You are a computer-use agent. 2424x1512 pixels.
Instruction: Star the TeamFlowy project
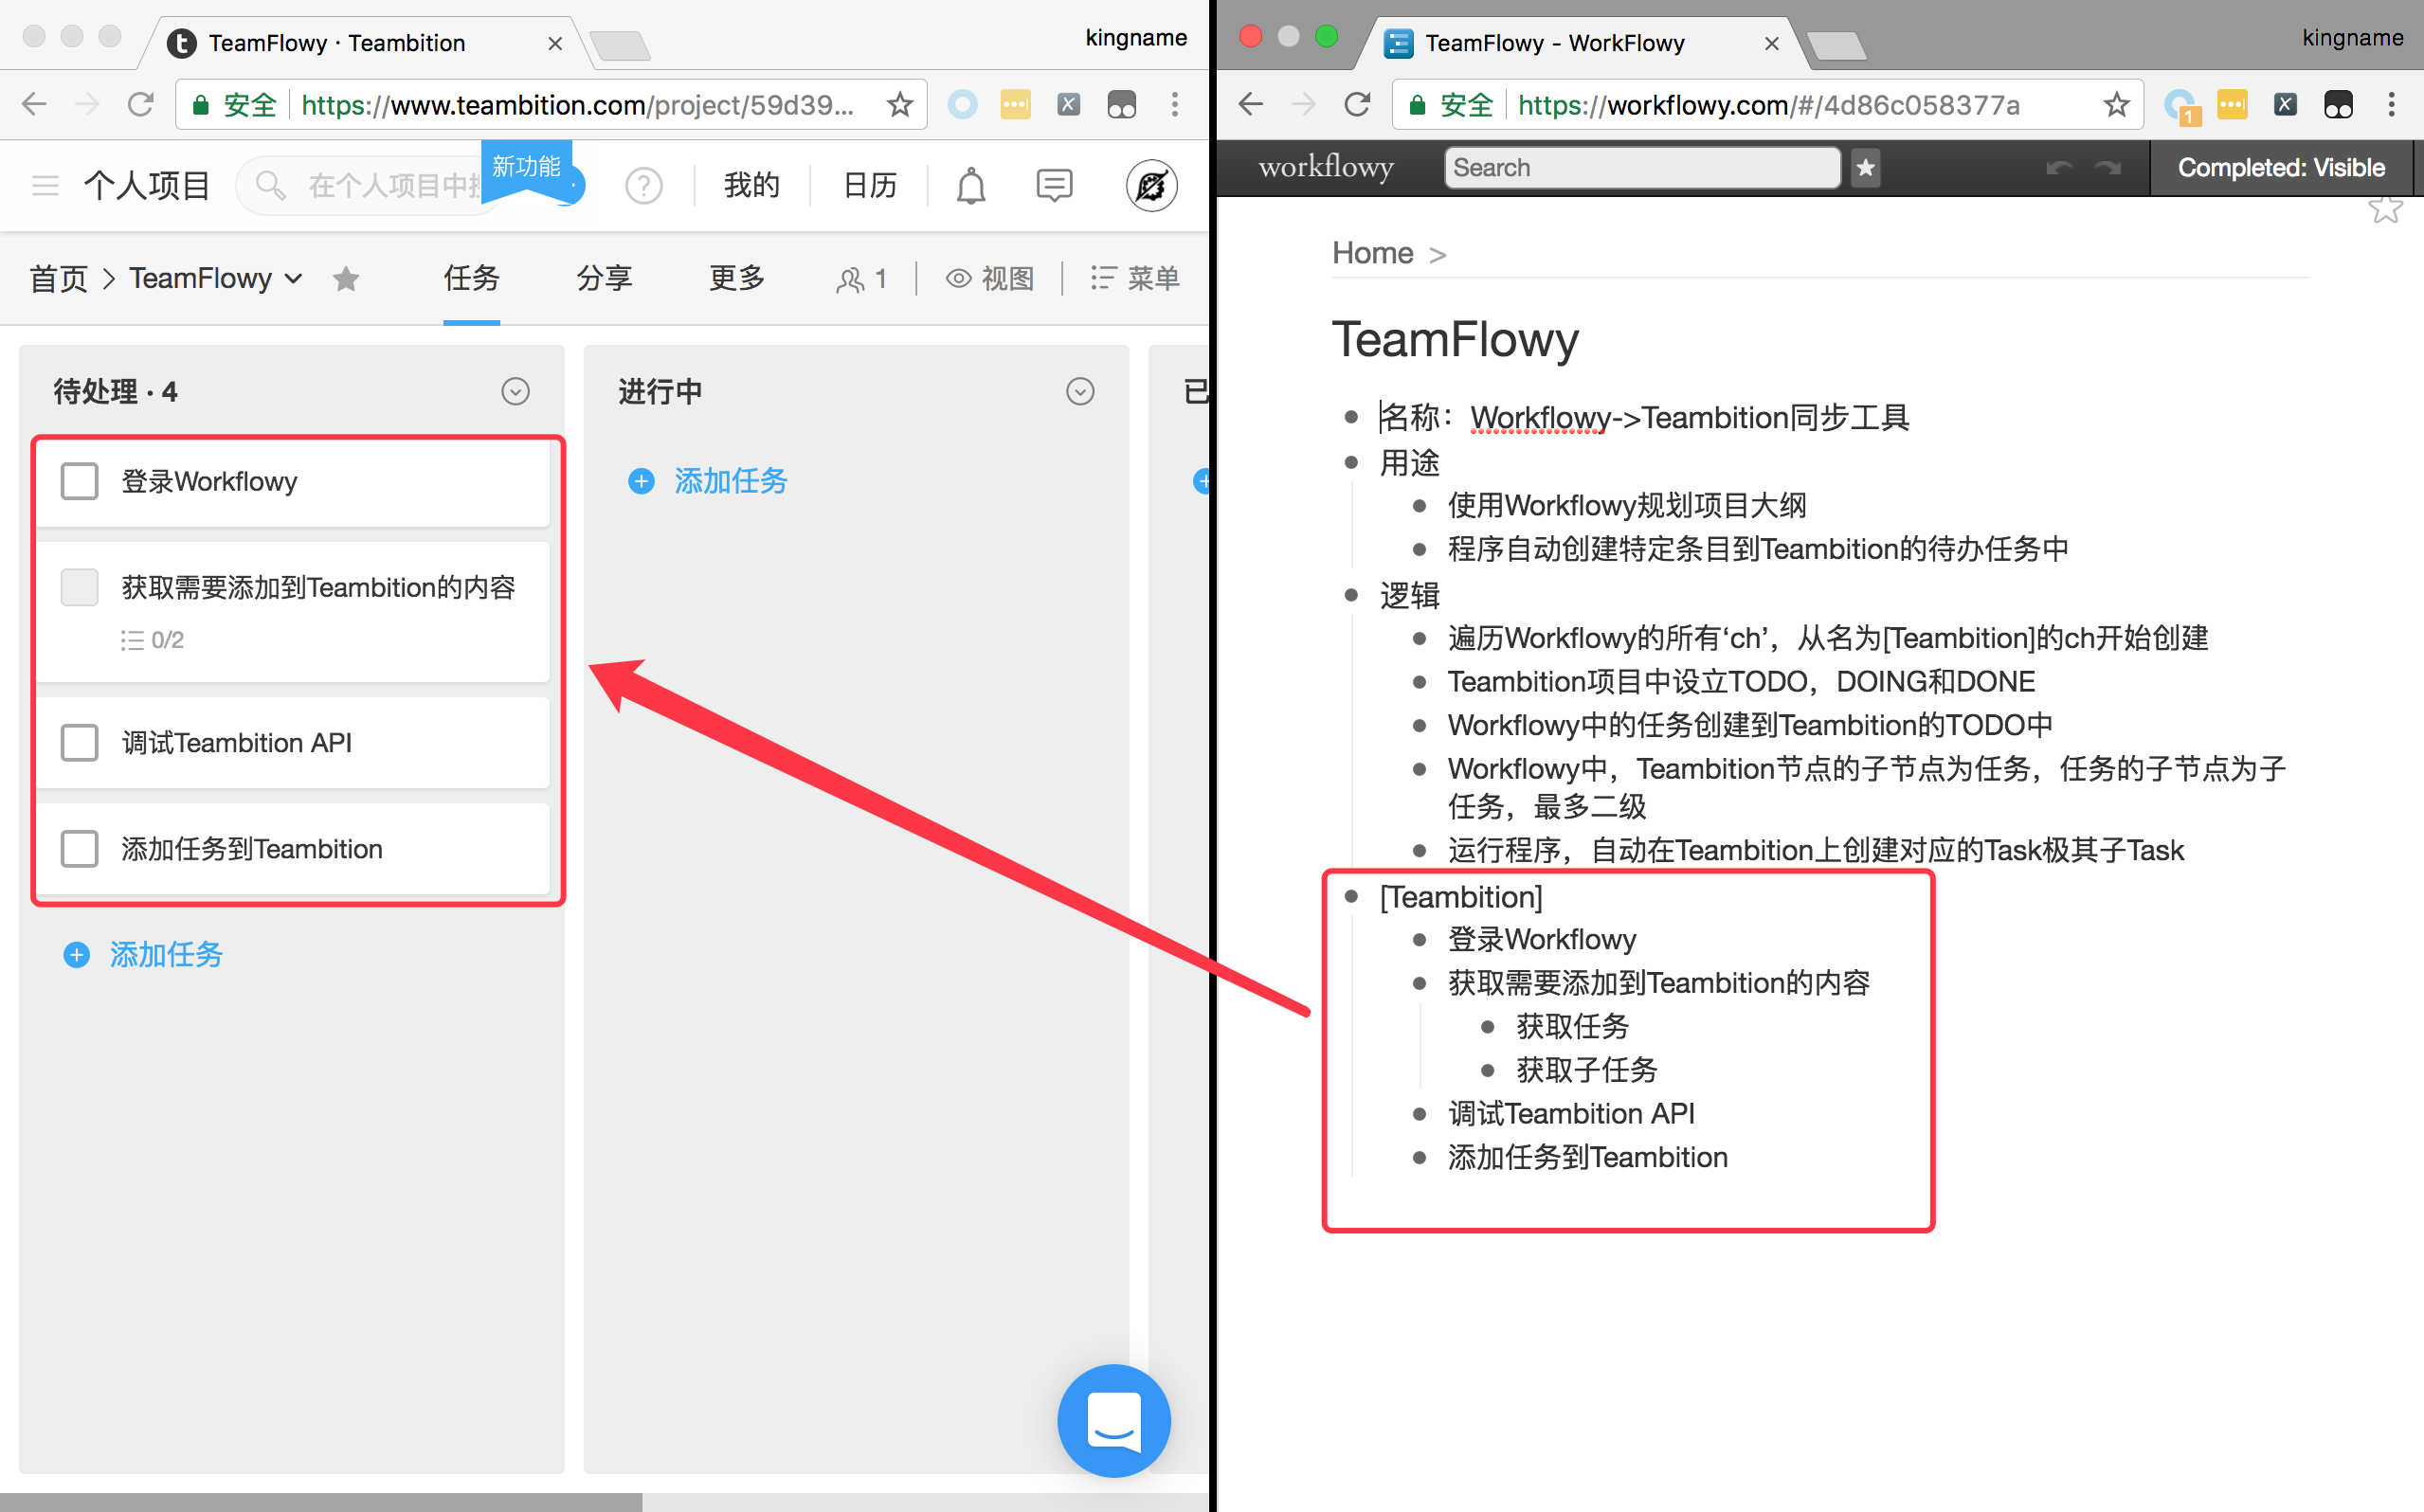(x=346, y=278)
